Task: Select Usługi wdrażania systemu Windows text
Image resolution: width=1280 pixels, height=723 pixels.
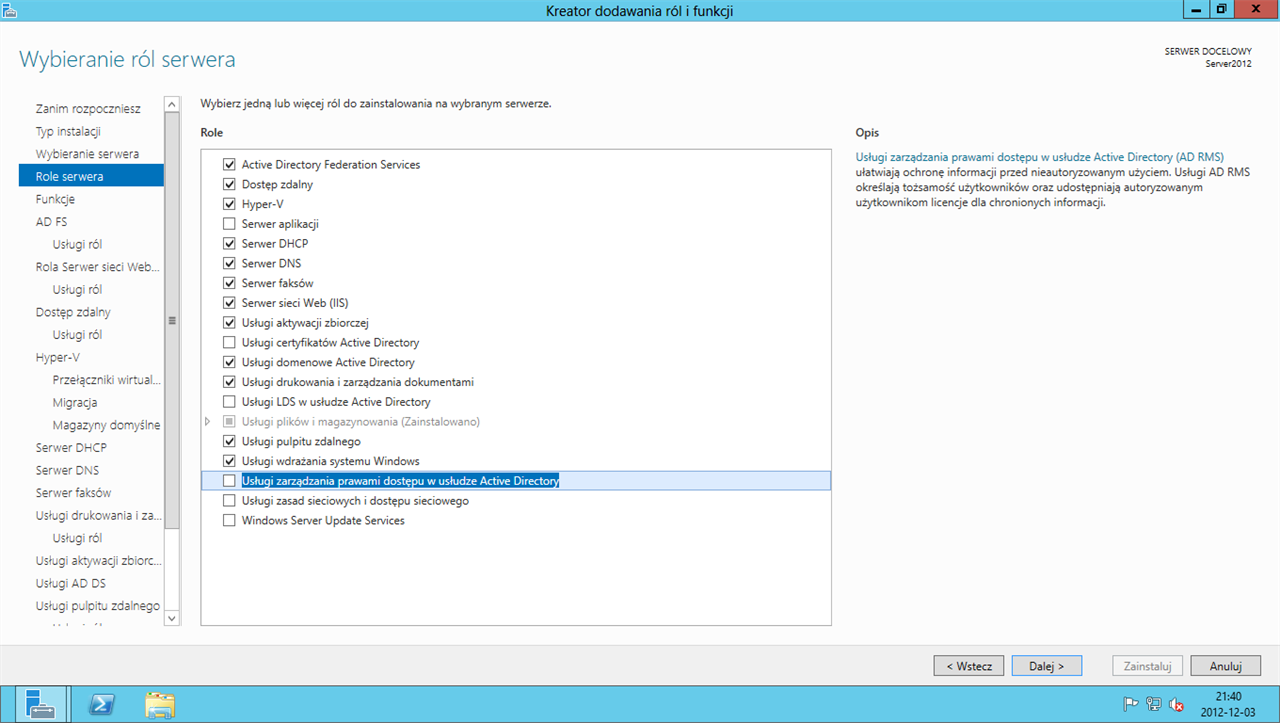Action: click(x=330, y=461)
